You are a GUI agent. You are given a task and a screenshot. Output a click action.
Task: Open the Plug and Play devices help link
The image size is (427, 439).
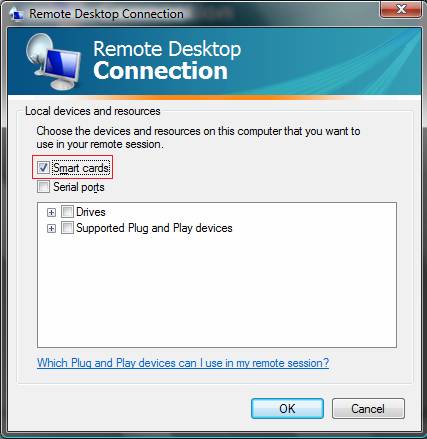click(x=183, y=363)
